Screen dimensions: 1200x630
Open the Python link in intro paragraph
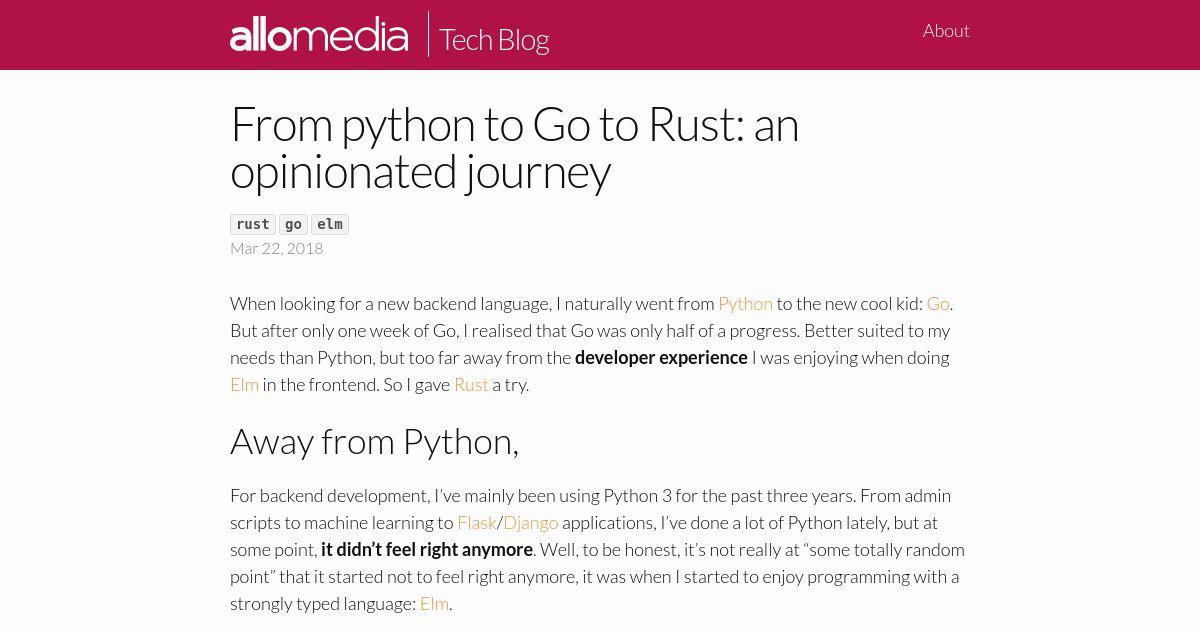(x=745, y=303)
